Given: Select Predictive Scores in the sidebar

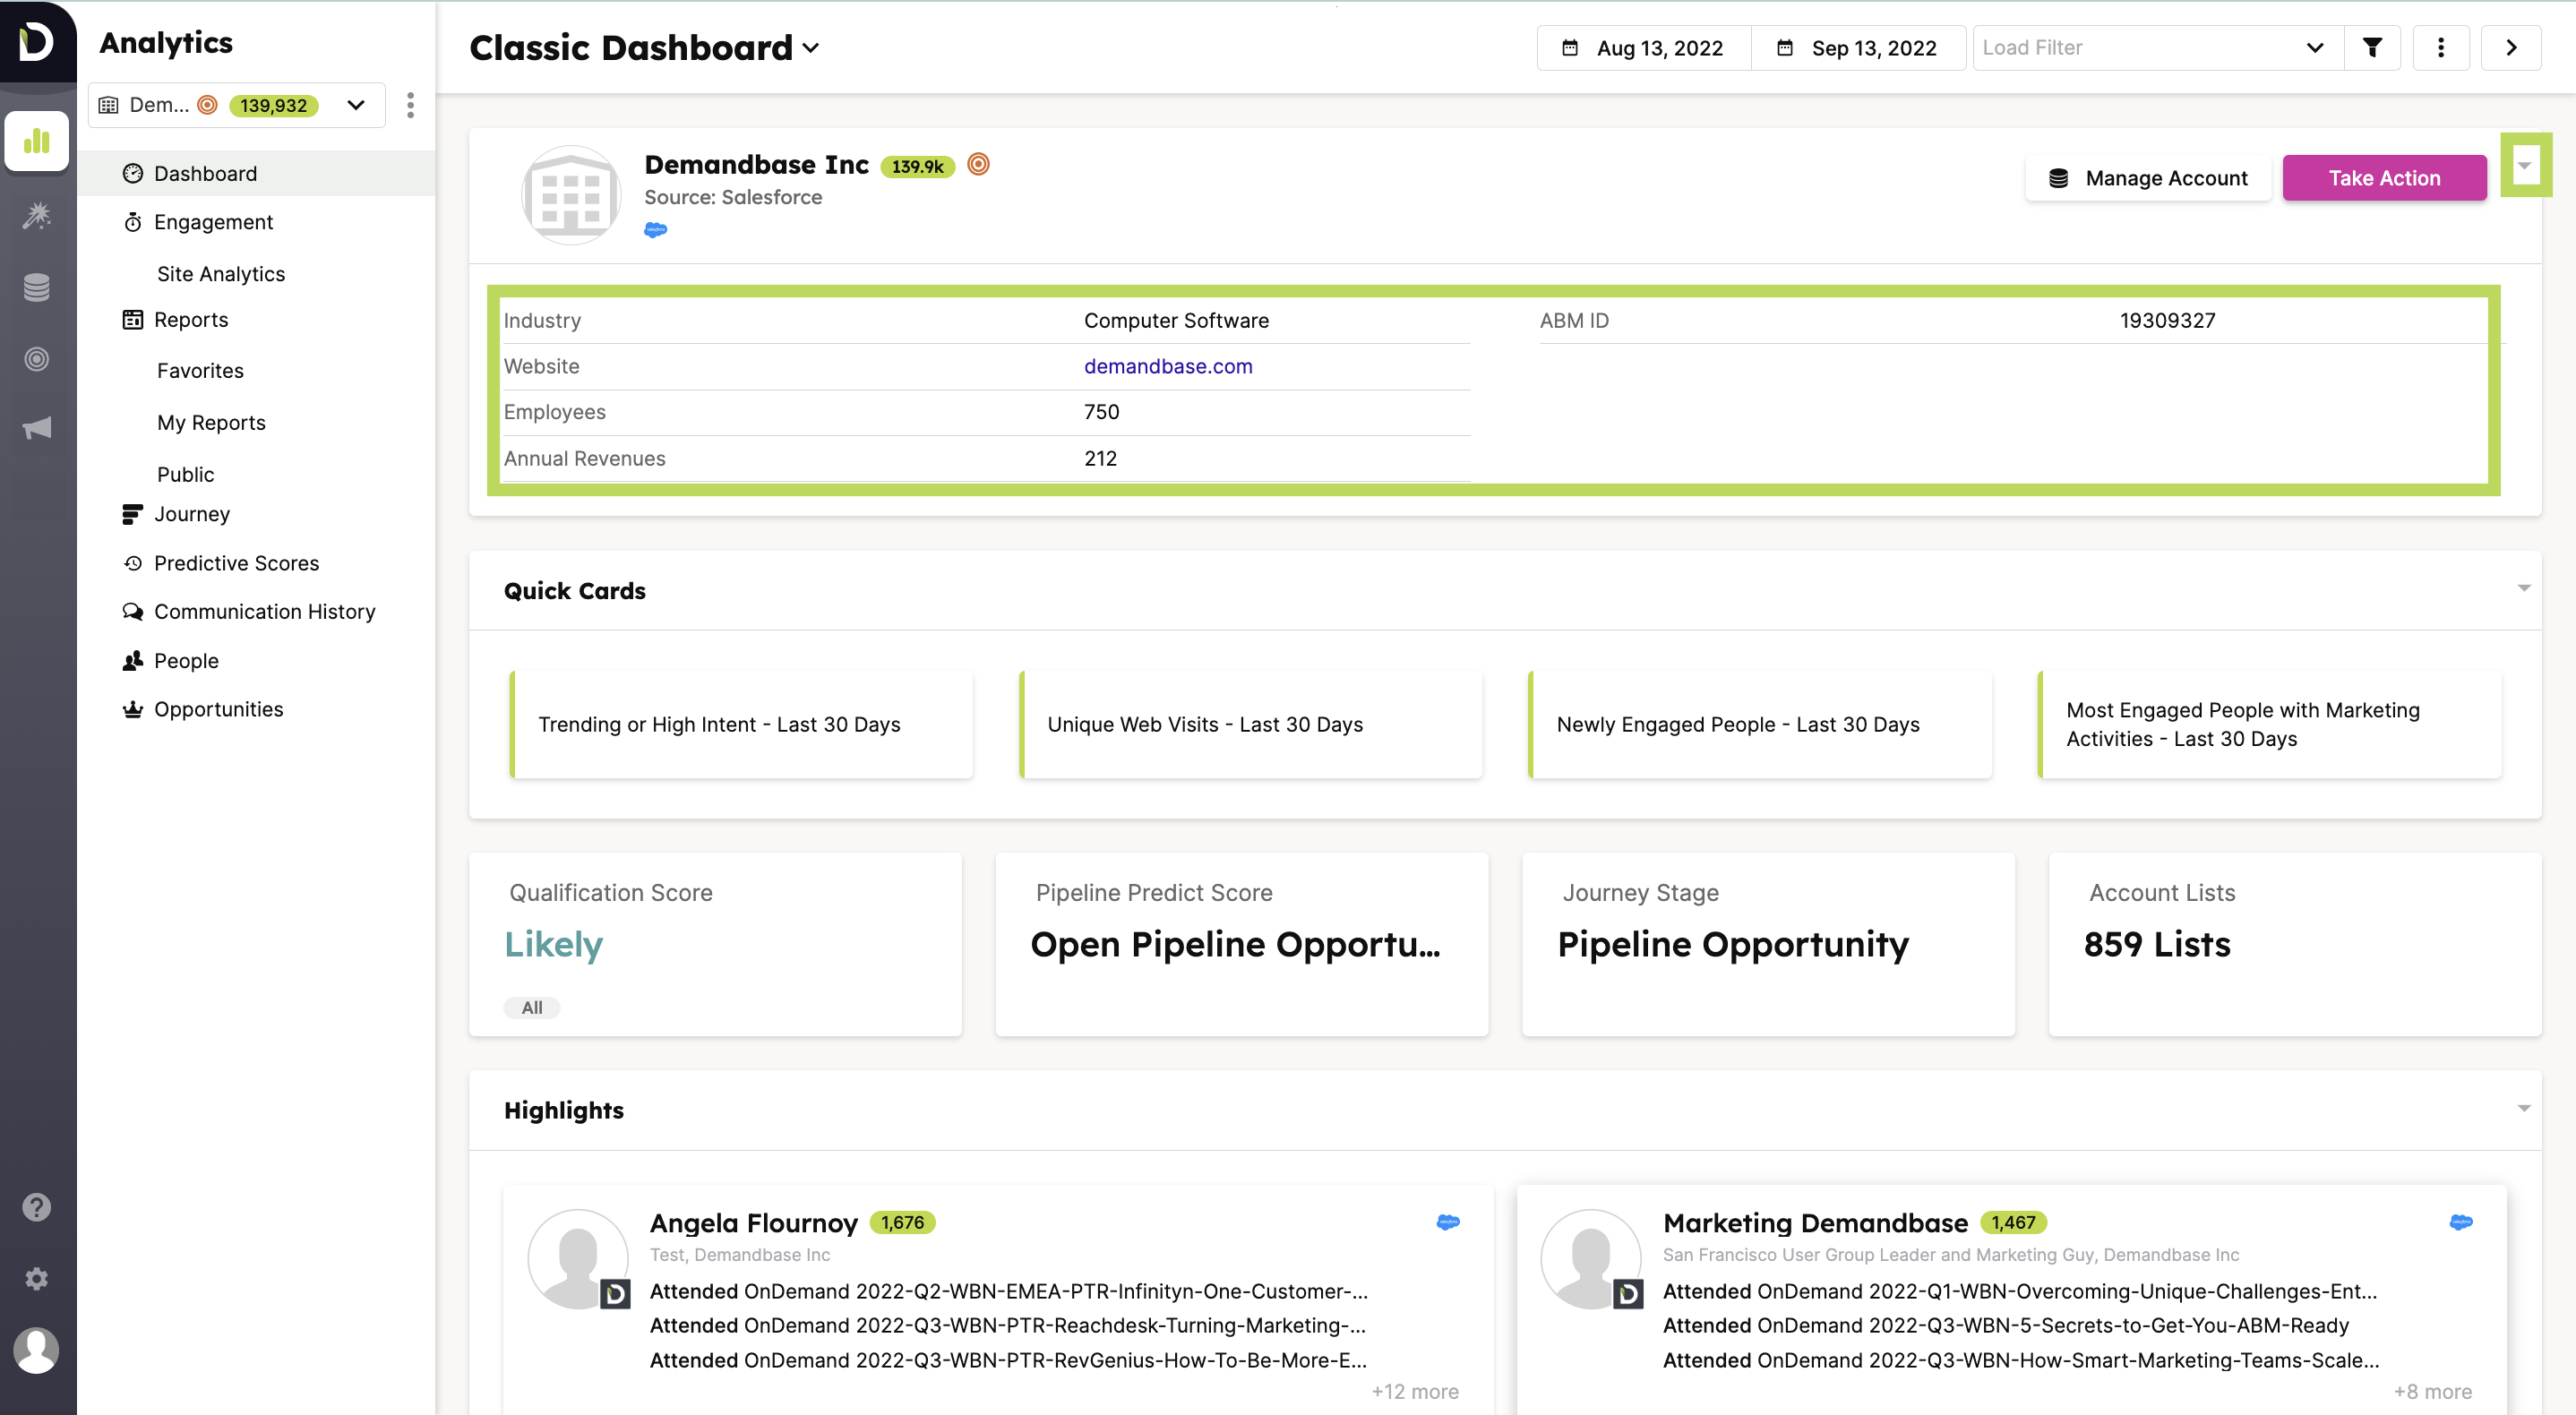Looking at the screenshot, I should click(x=236, y=563).
